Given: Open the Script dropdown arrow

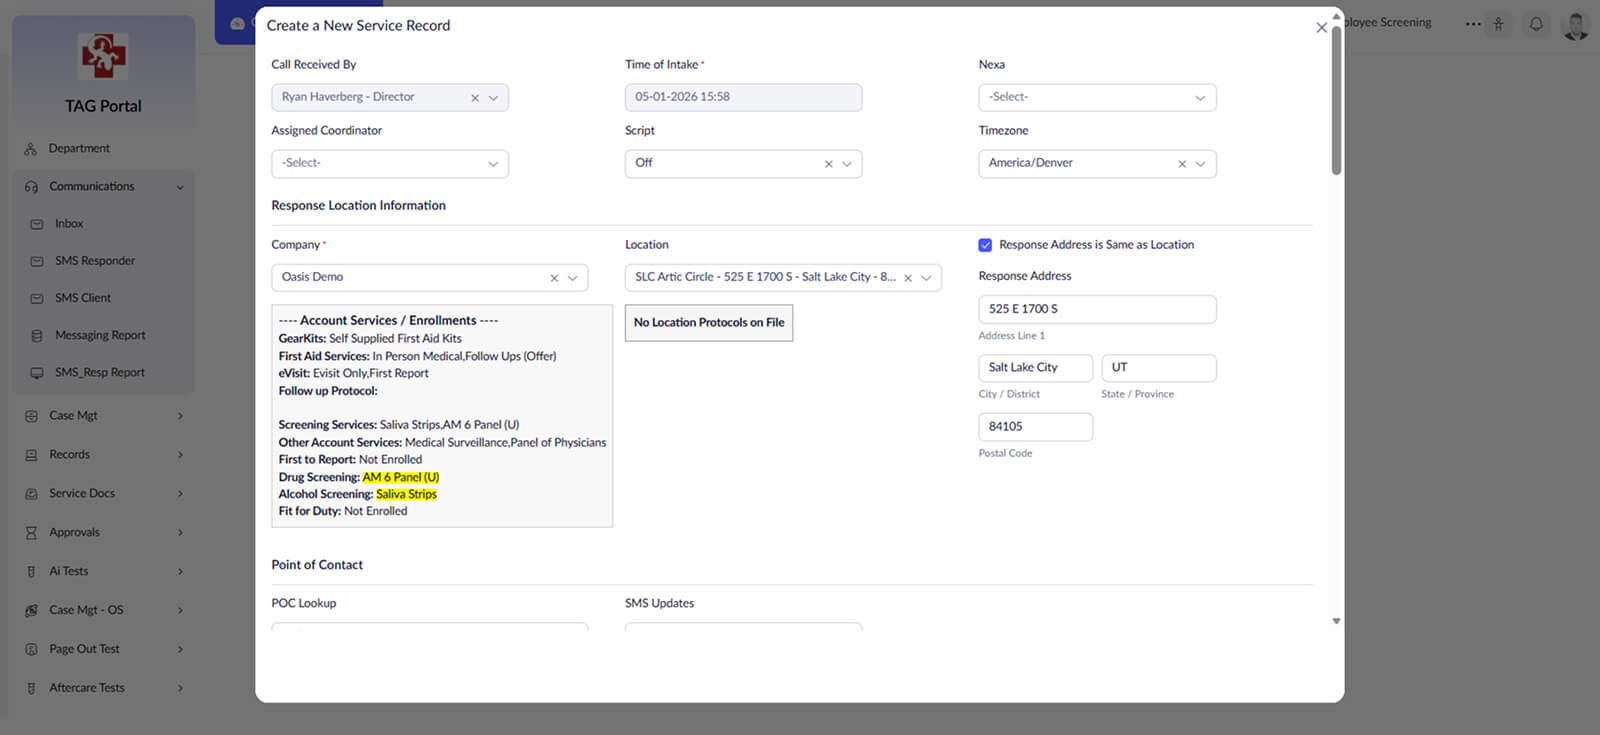Looking at the screenshot, I should [x=847, y=164].
